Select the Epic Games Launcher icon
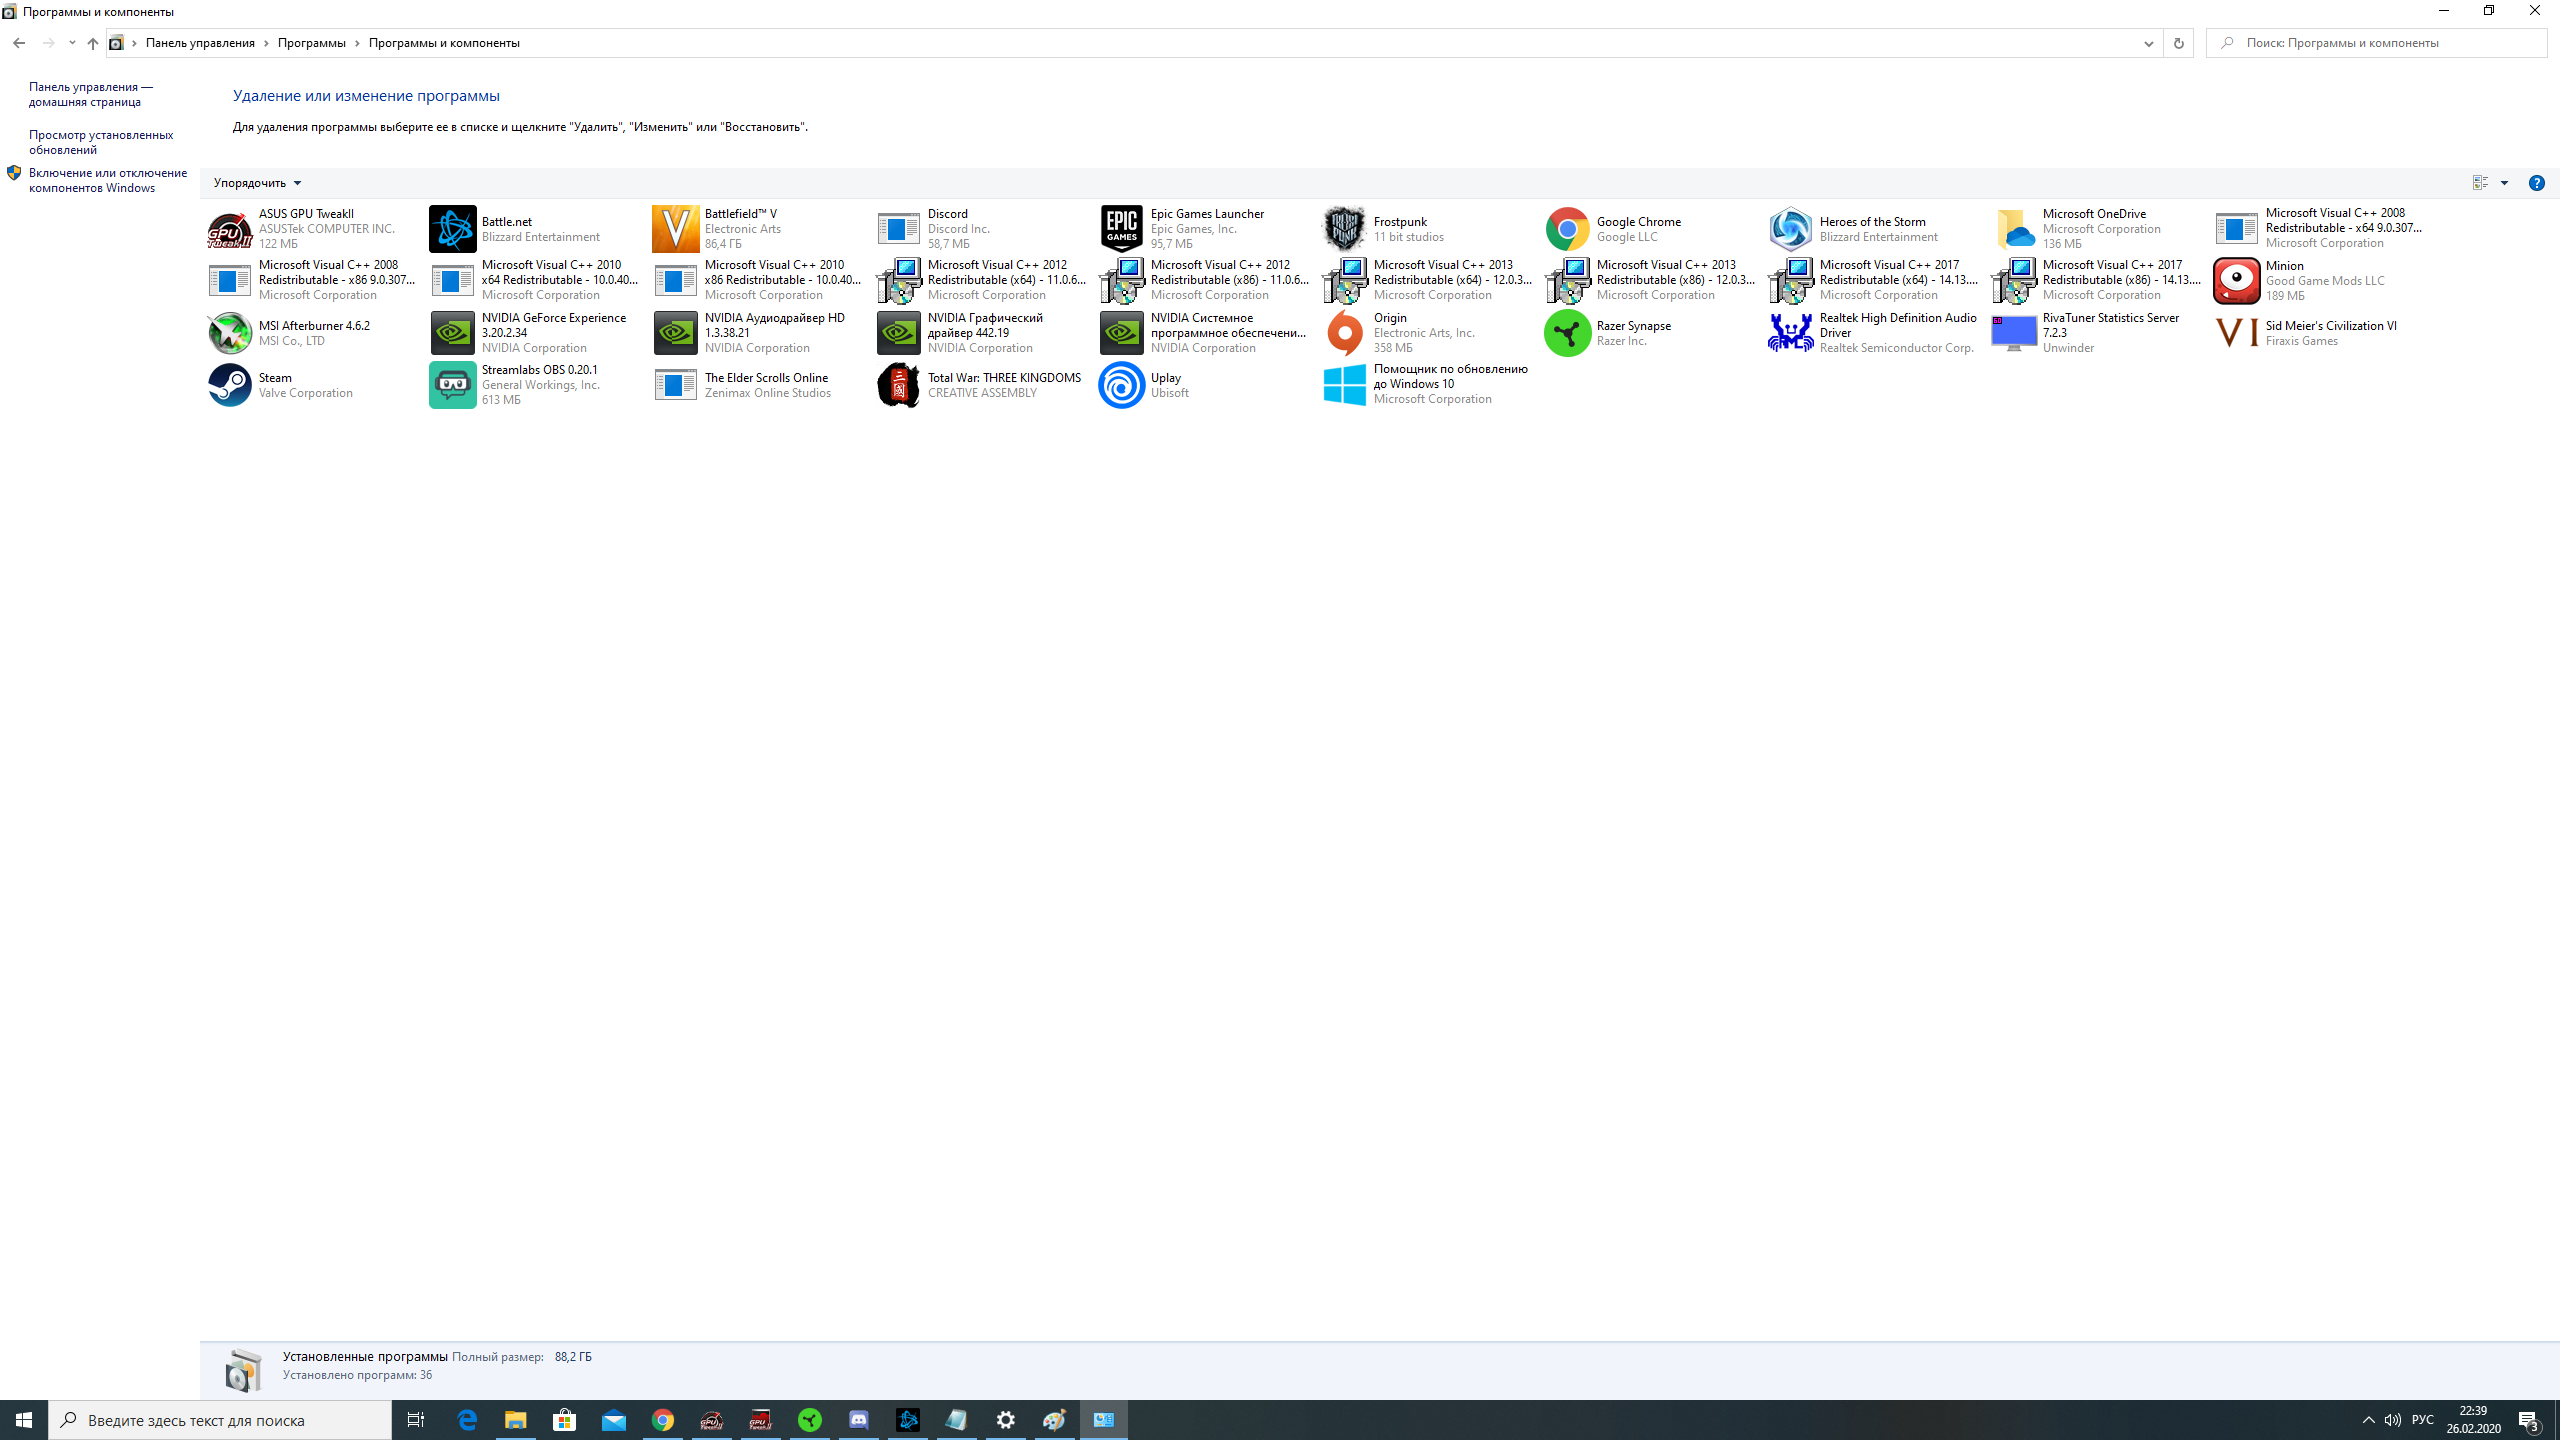This screenshot has height=1440, width=2560. tap(1121, 229)
